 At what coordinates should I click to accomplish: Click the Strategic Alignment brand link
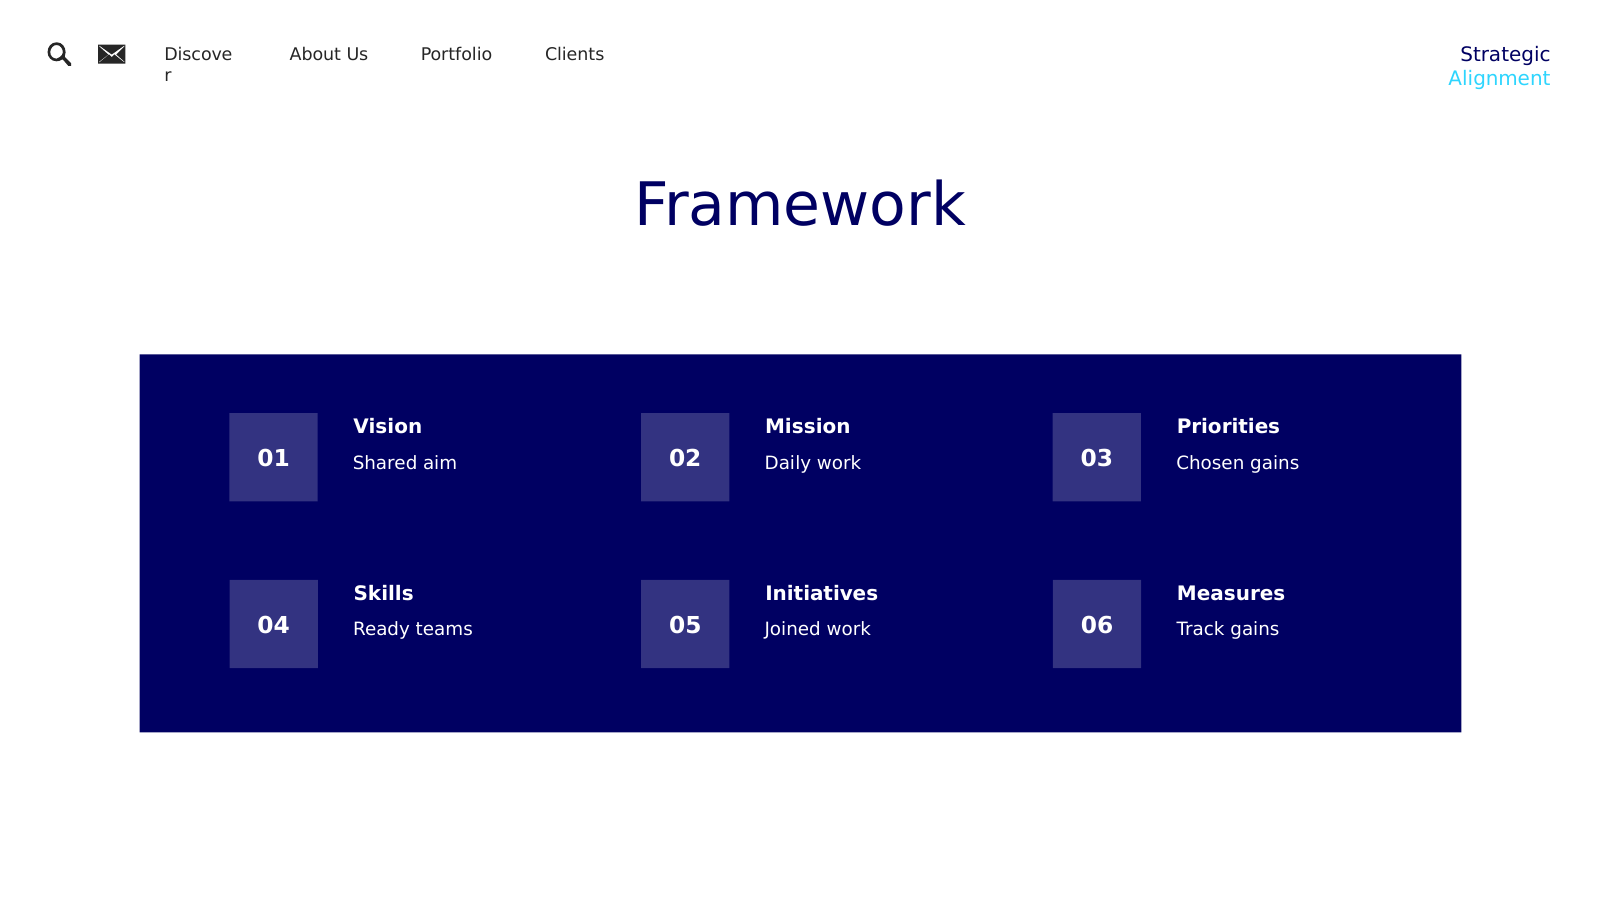pyautogui.click(x=1499, y=66)
